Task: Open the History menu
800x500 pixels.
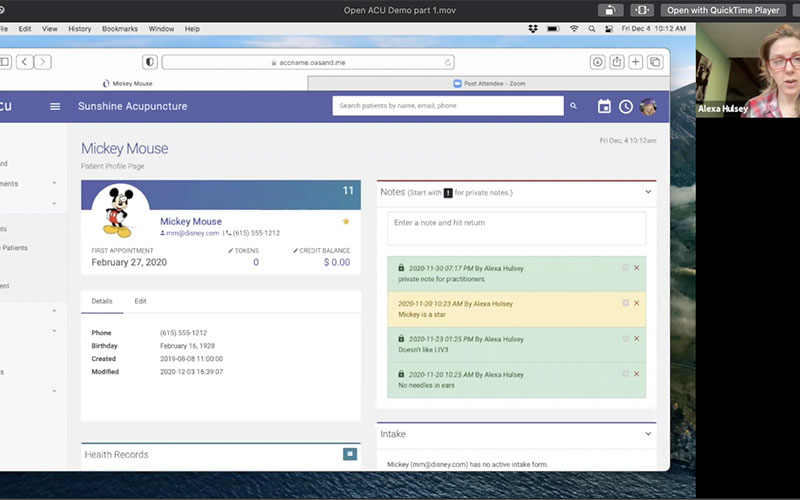Action: pyautogui.click(x=80, y=29)
